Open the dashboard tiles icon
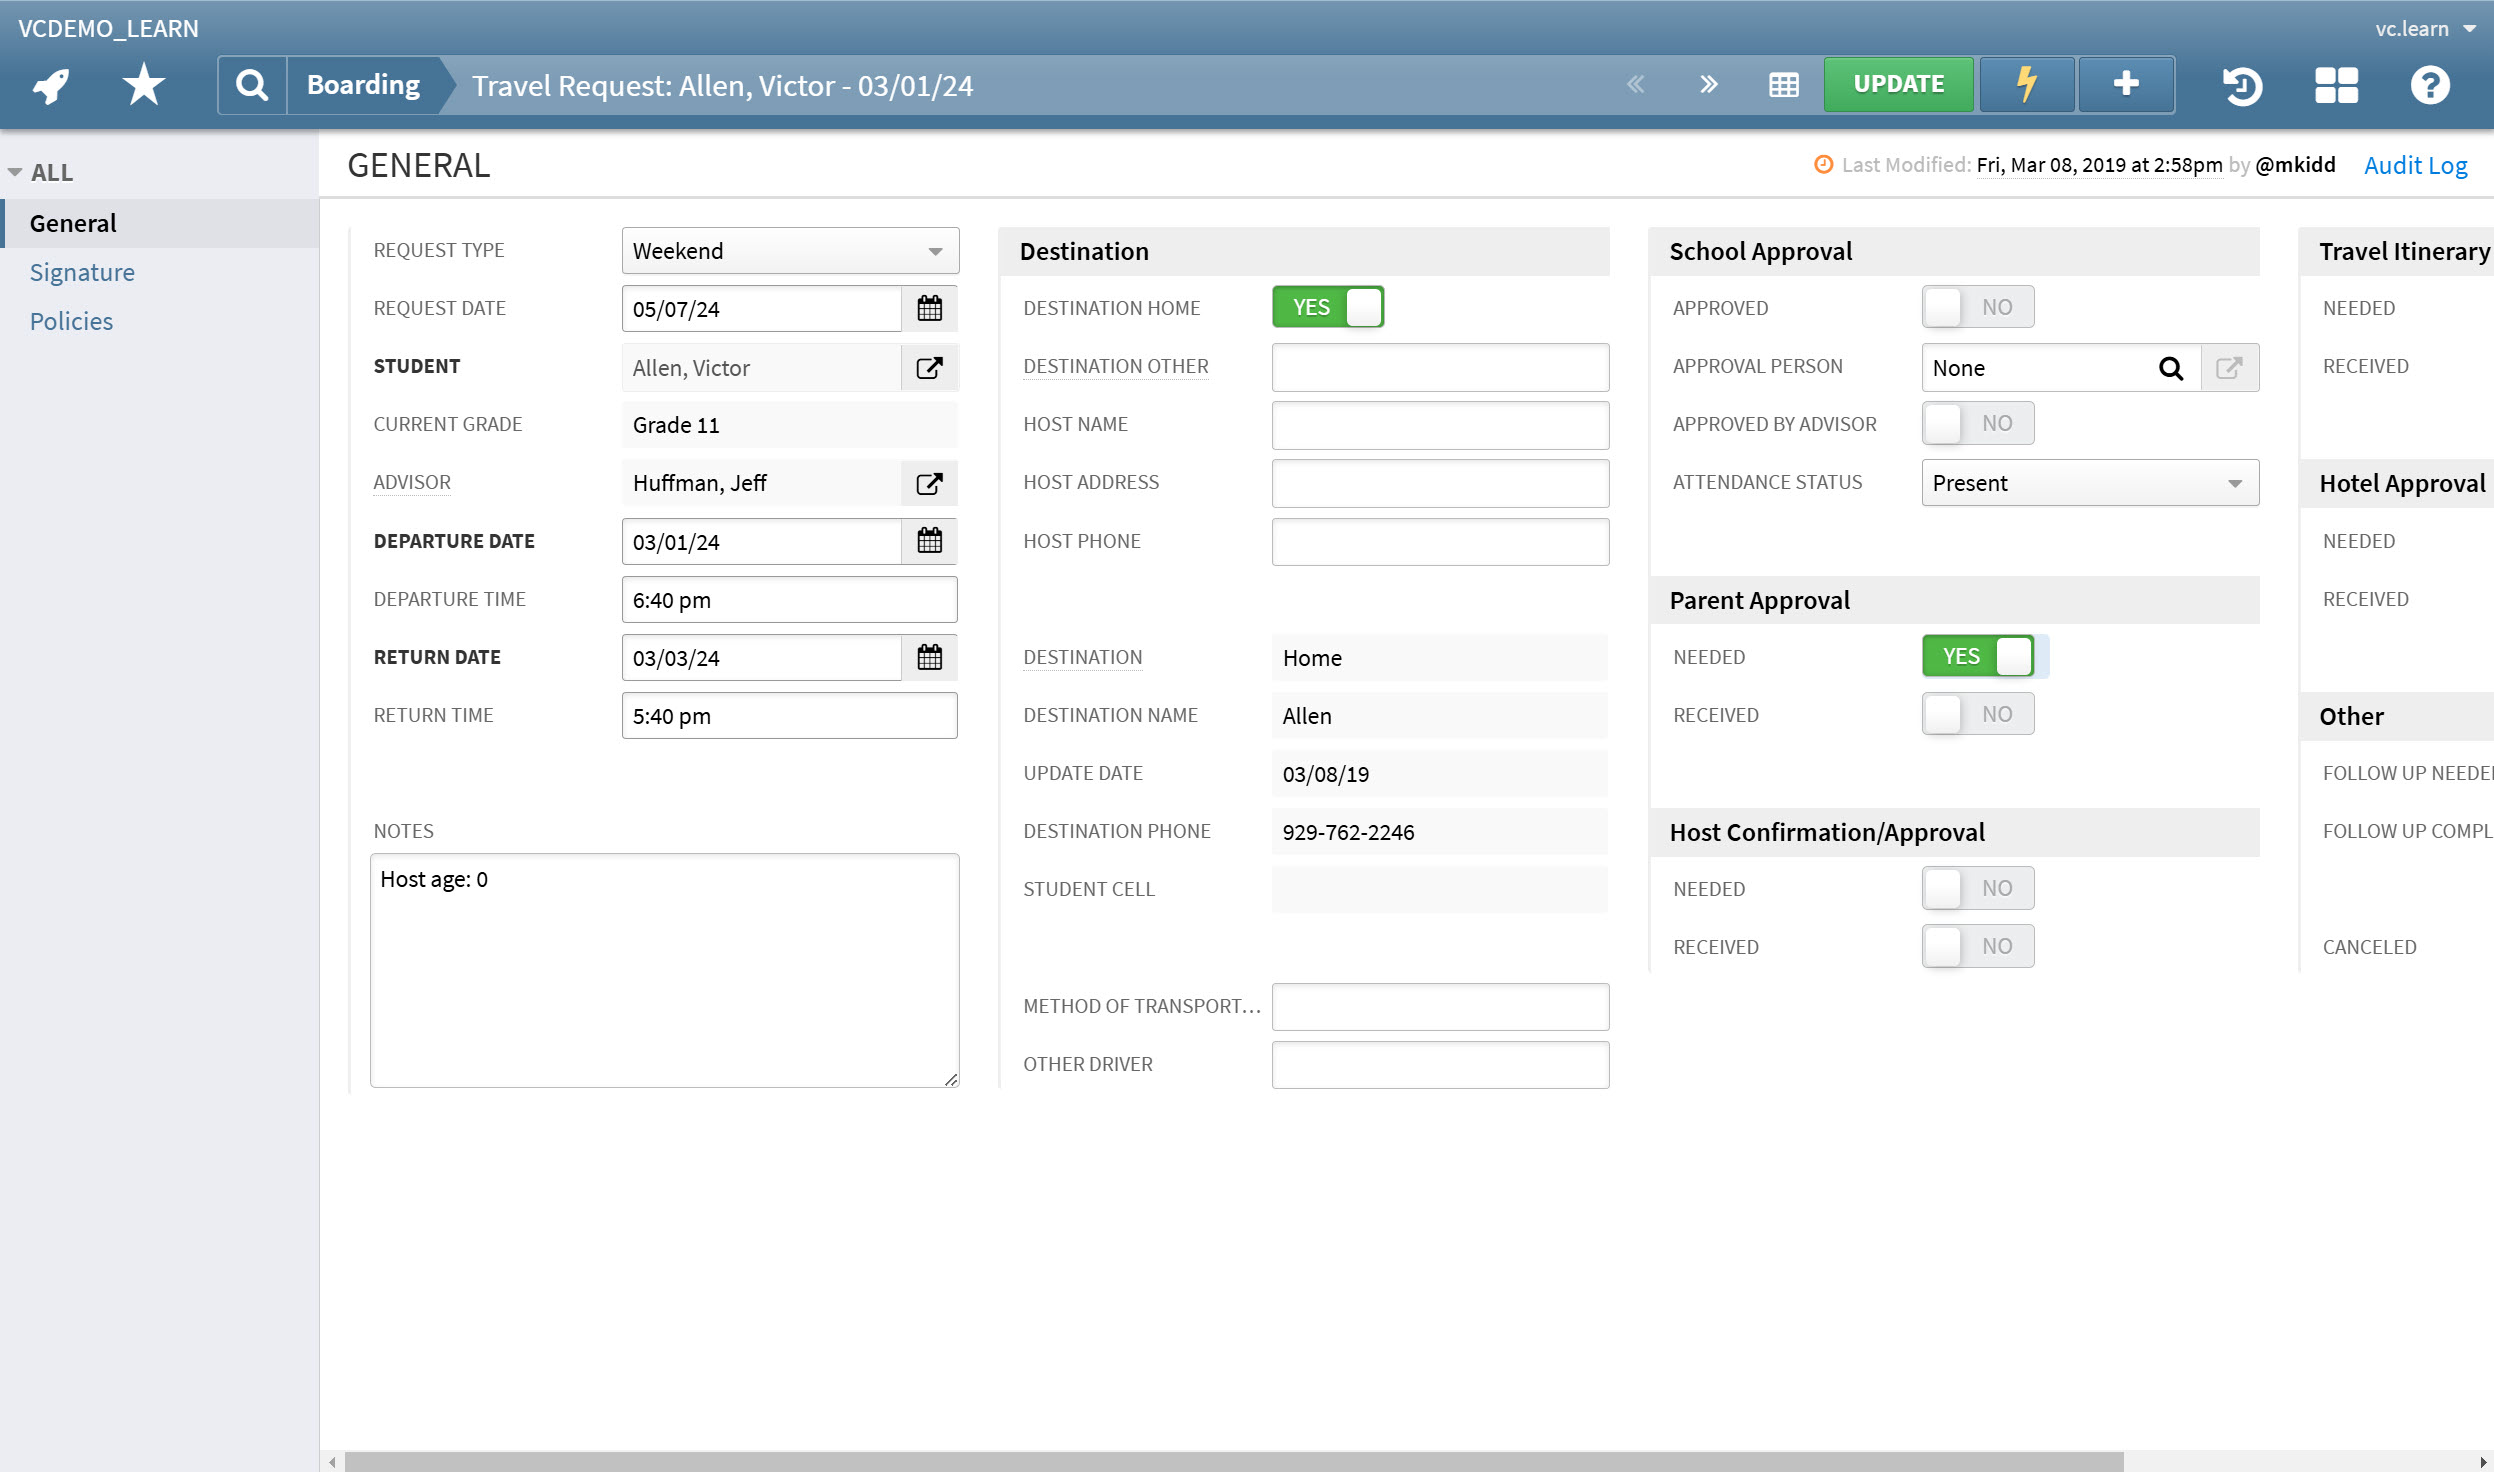The image size is (2494, 1472). [x=2336, y=85]
